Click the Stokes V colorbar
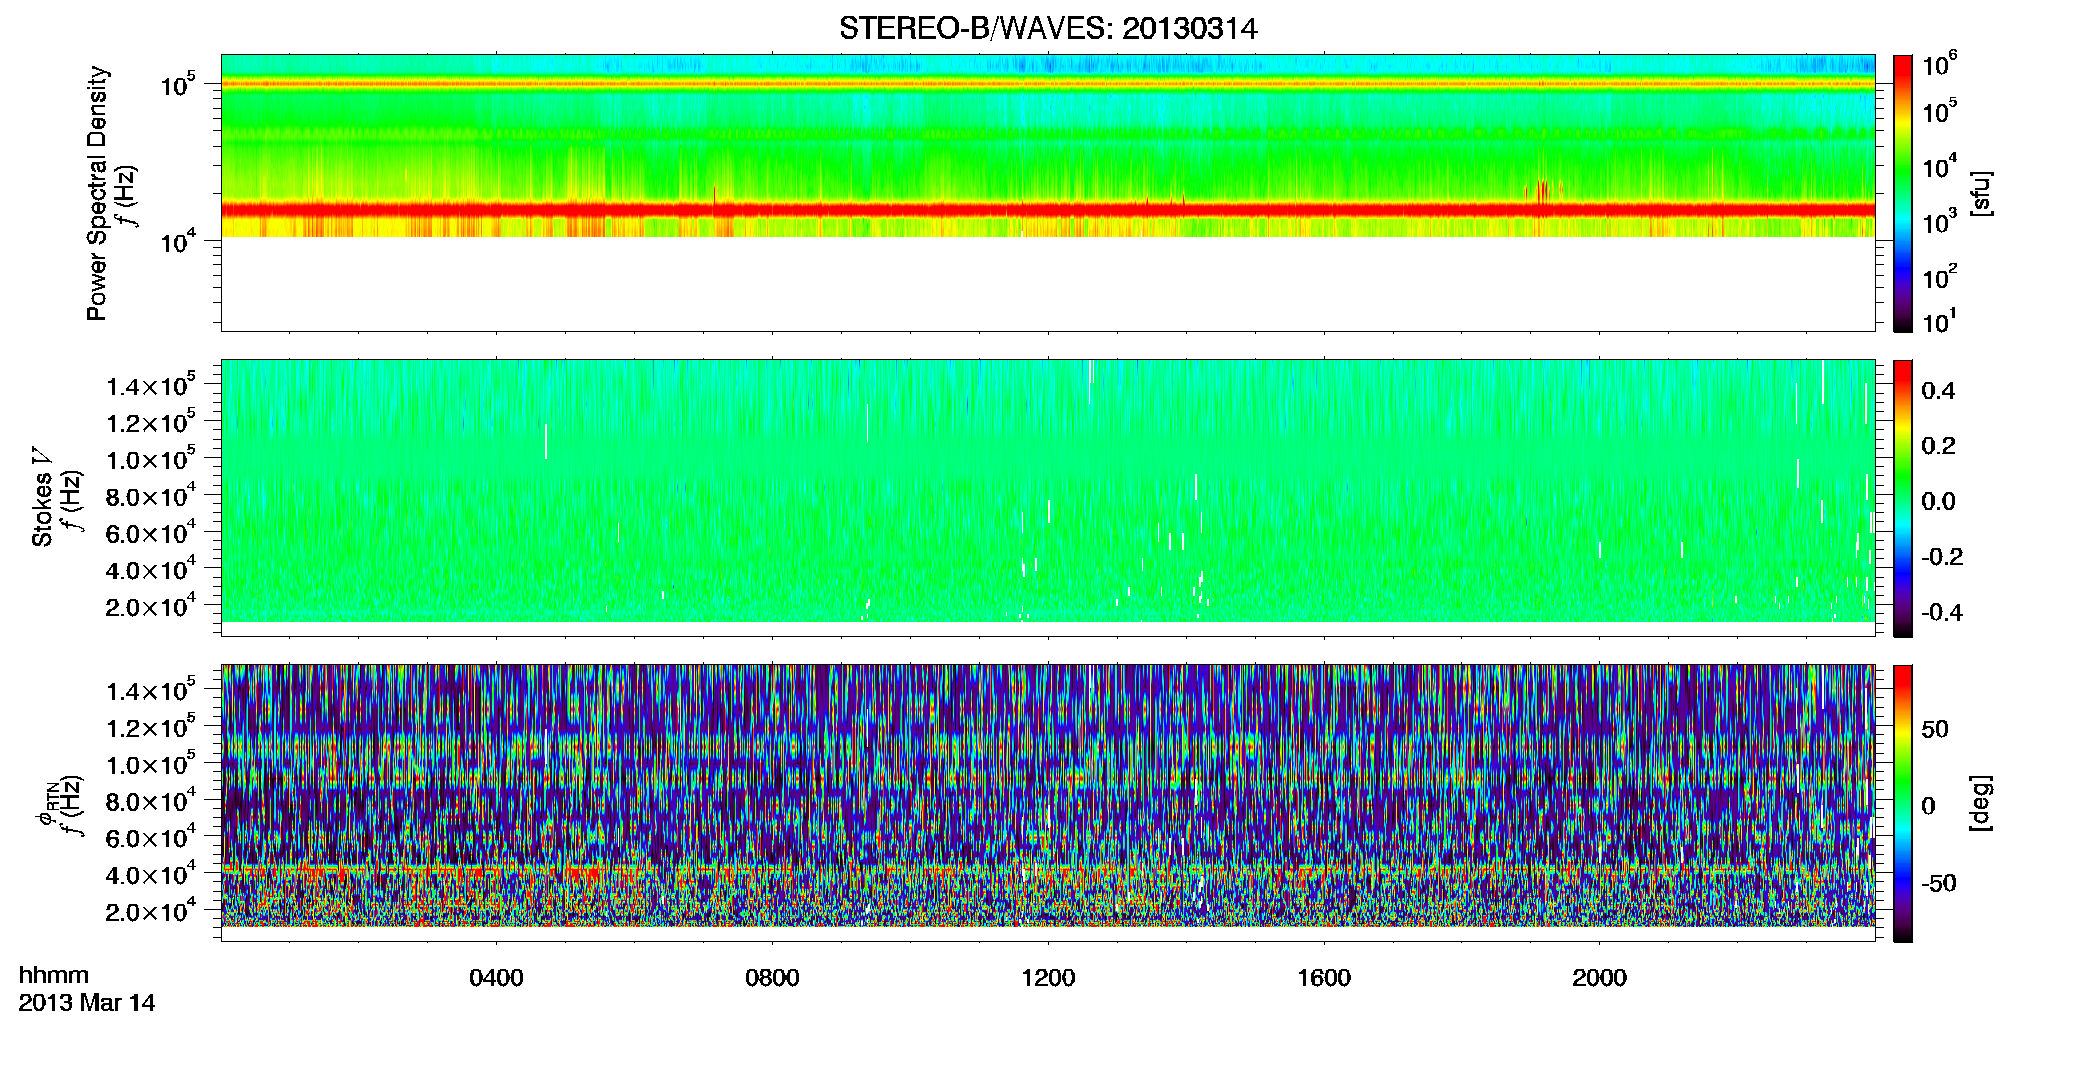Image resolution: width=2096 pixels, height=1080 pixels. (x=1903, y=498)
